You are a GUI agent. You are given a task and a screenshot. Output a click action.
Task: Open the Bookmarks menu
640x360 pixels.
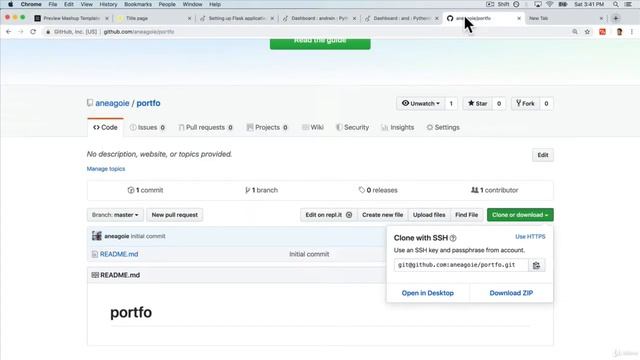tap(138, 4)
